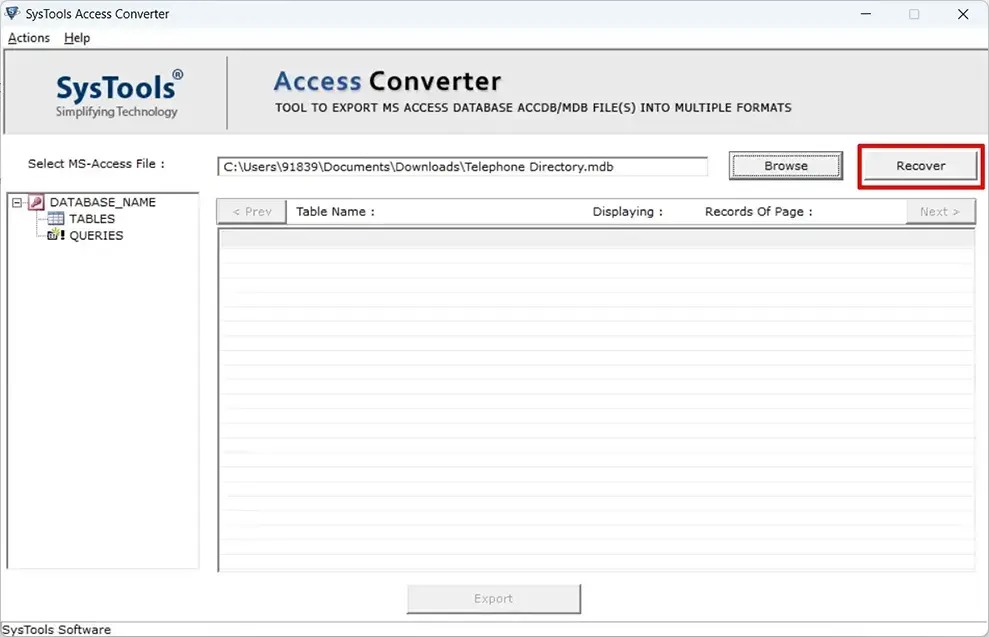Open the Help menu

[77, 38]
